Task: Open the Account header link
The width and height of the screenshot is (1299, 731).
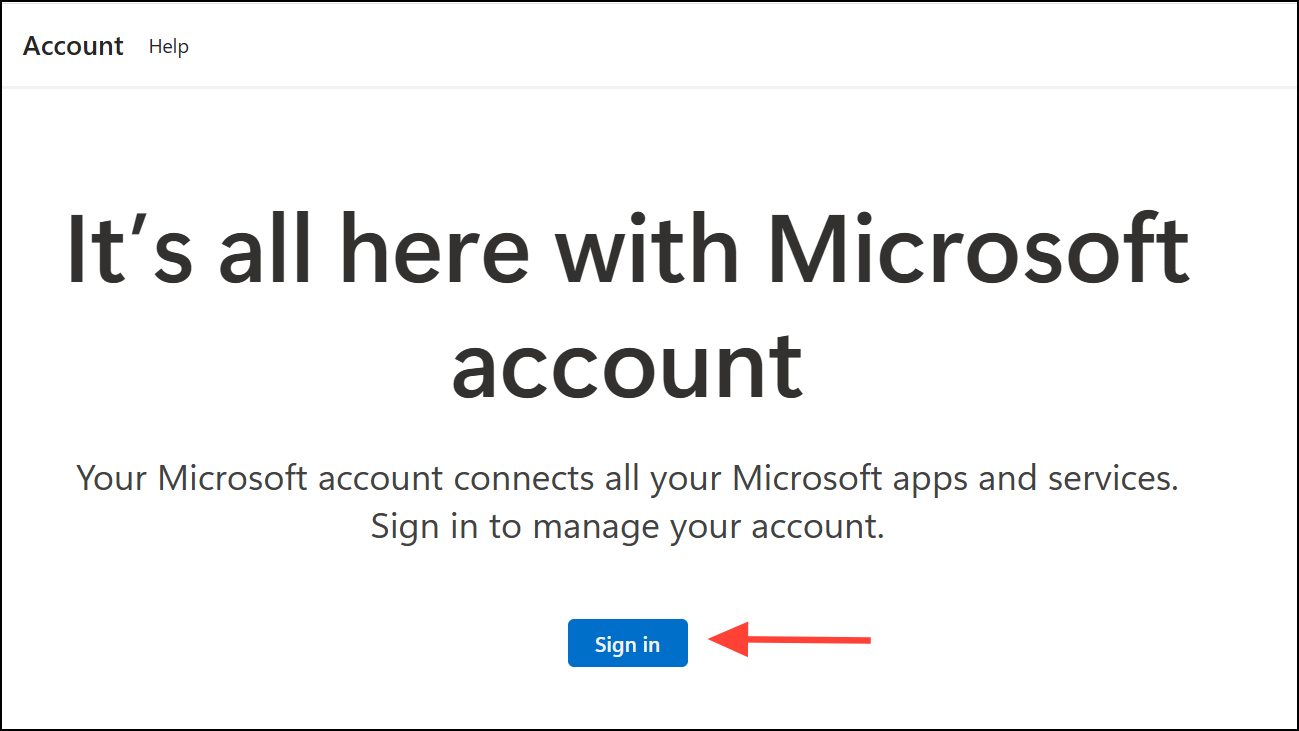Action: point(73,46)
